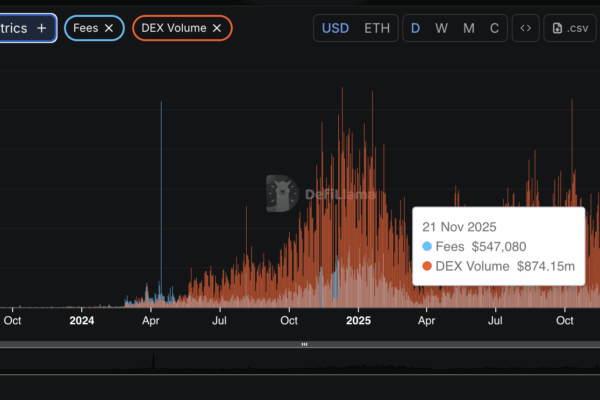Viewport: 600px width, 400px height.
Task: Select the monthly M interval
Action: pos(468,28)
